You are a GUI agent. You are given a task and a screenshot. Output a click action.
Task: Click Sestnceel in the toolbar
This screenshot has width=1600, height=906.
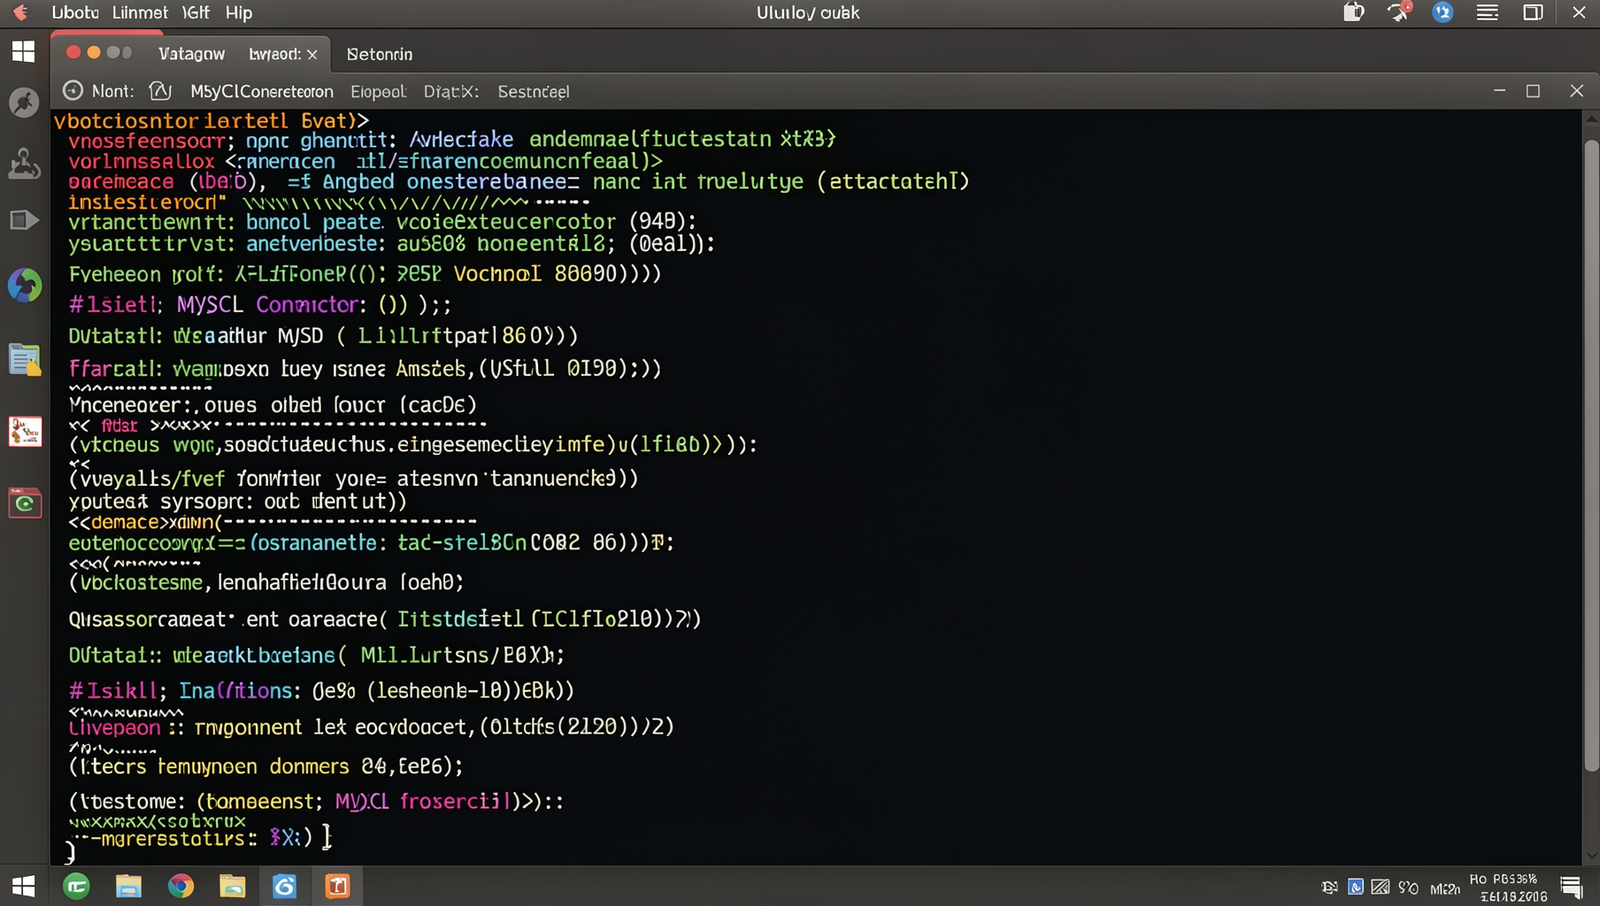click(x=533, y=91)
